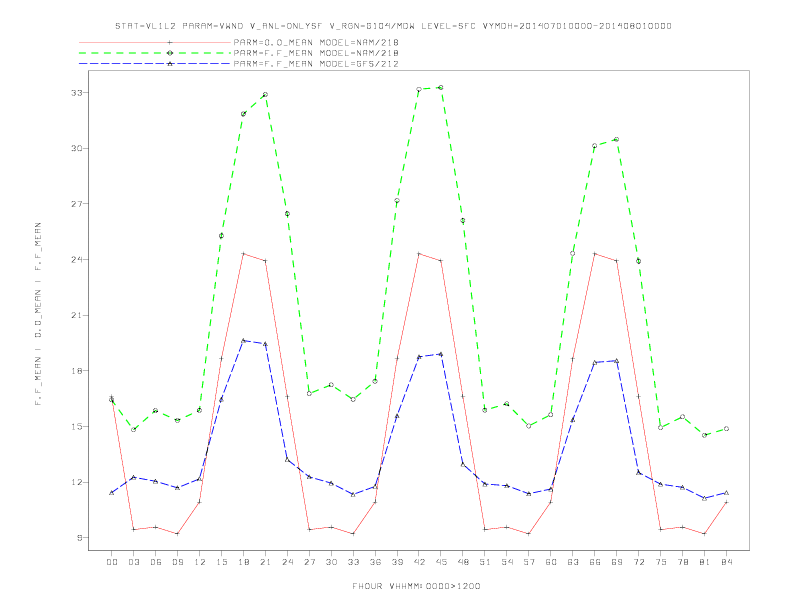
Task: Click y-axis tick label 24
Action: tap(76, 260)
